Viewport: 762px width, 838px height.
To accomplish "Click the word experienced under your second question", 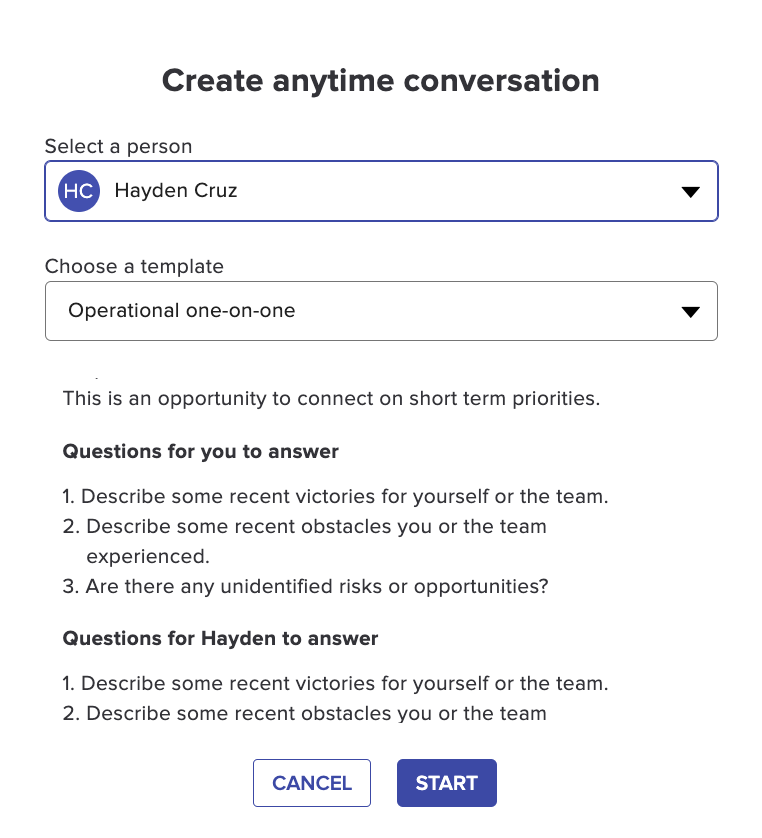I will click(x=148, y=557).
